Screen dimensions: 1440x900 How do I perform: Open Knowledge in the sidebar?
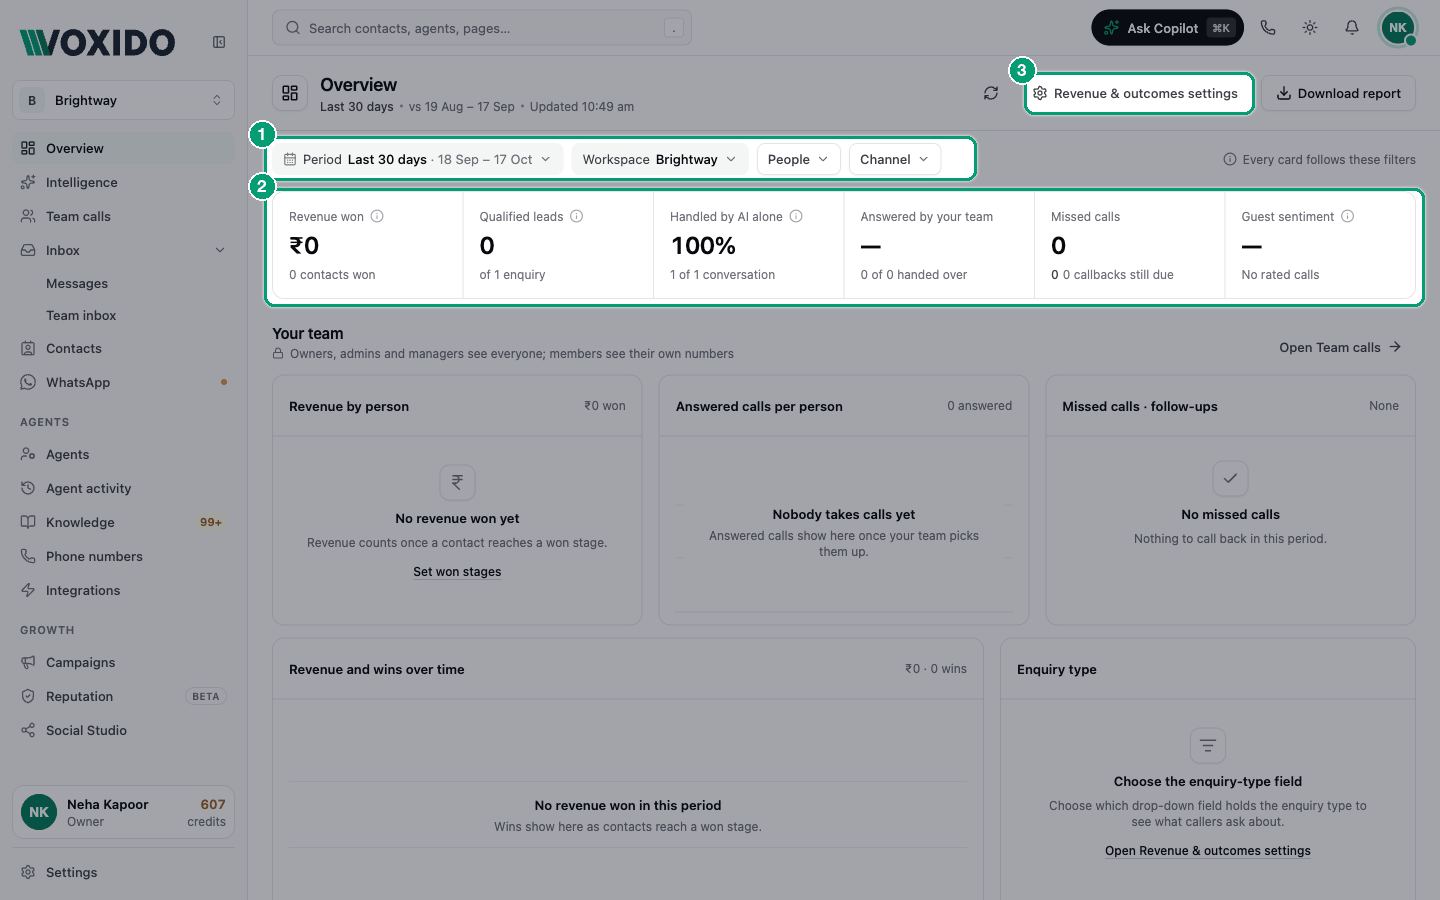click(124, 522)
